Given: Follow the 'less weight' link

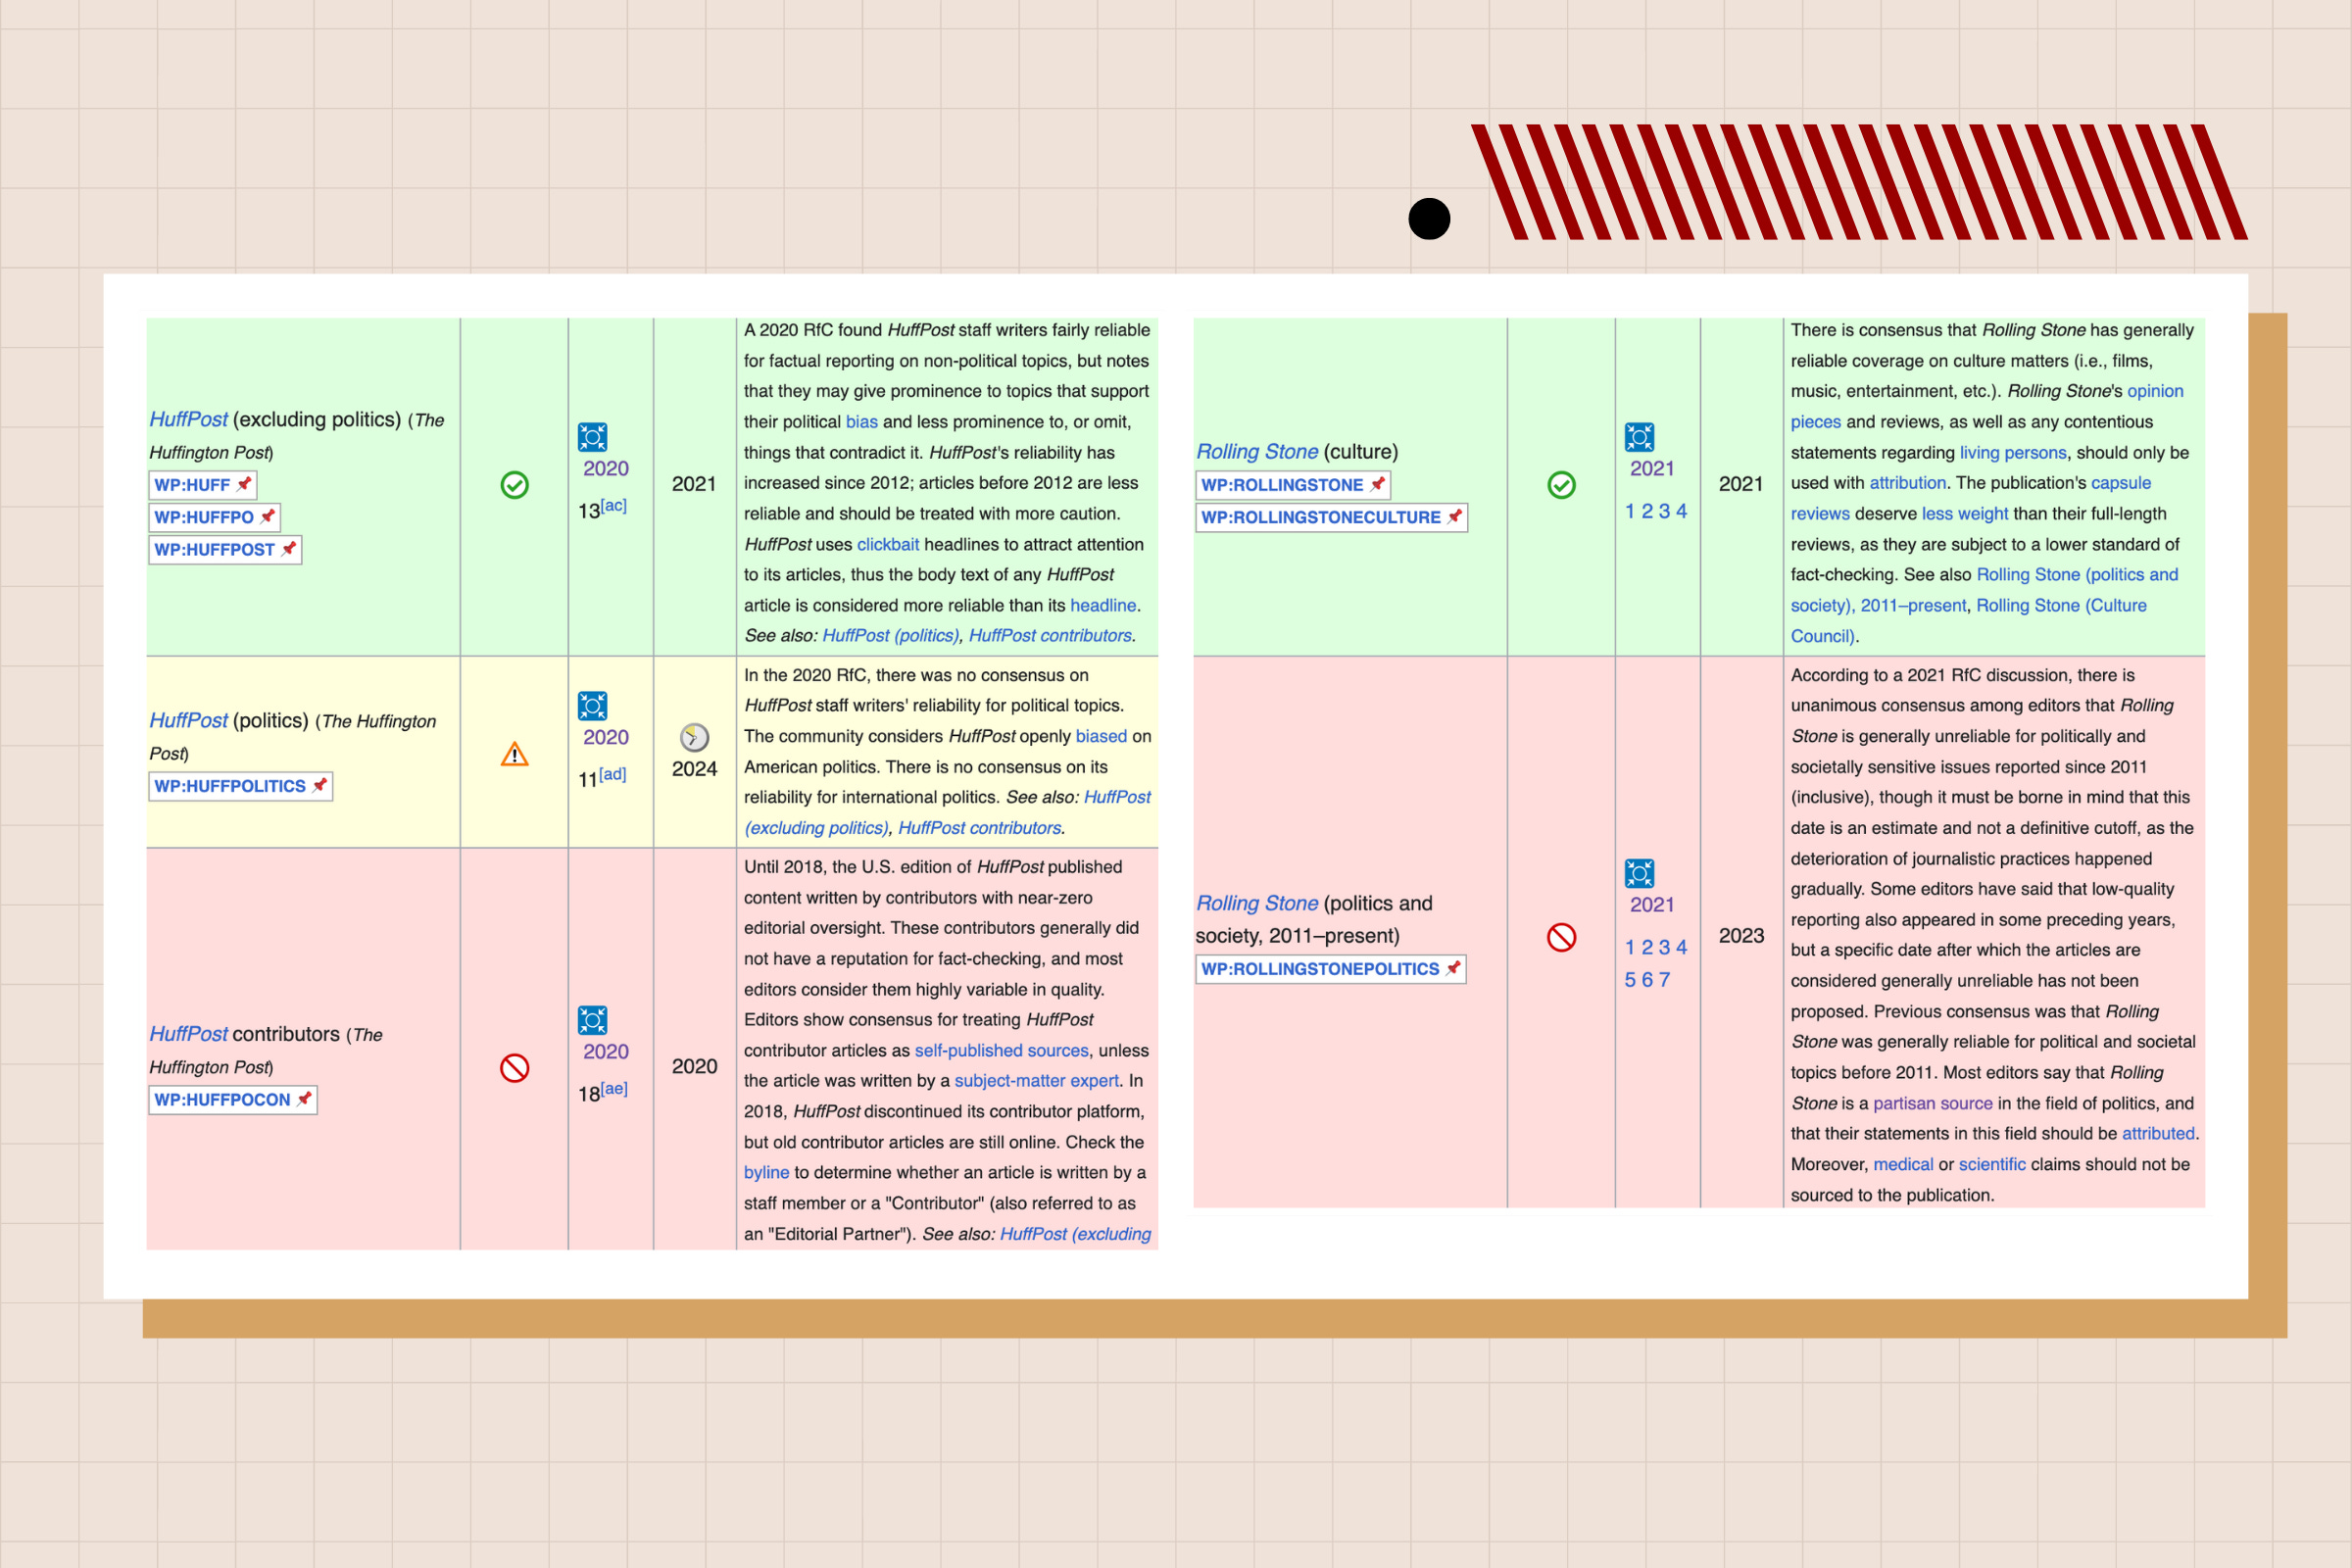Looking at the screenshot, I should coord(1965,513).
